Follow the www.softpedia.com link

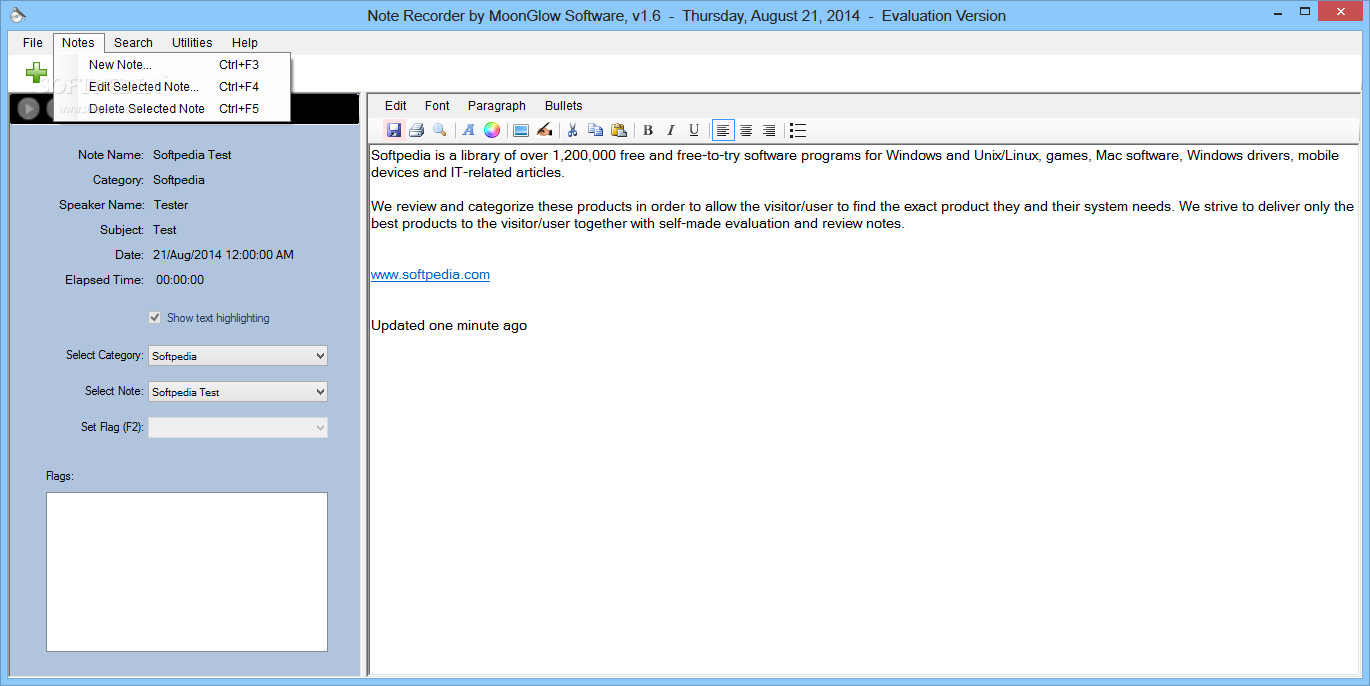click(x=430, y=275)
